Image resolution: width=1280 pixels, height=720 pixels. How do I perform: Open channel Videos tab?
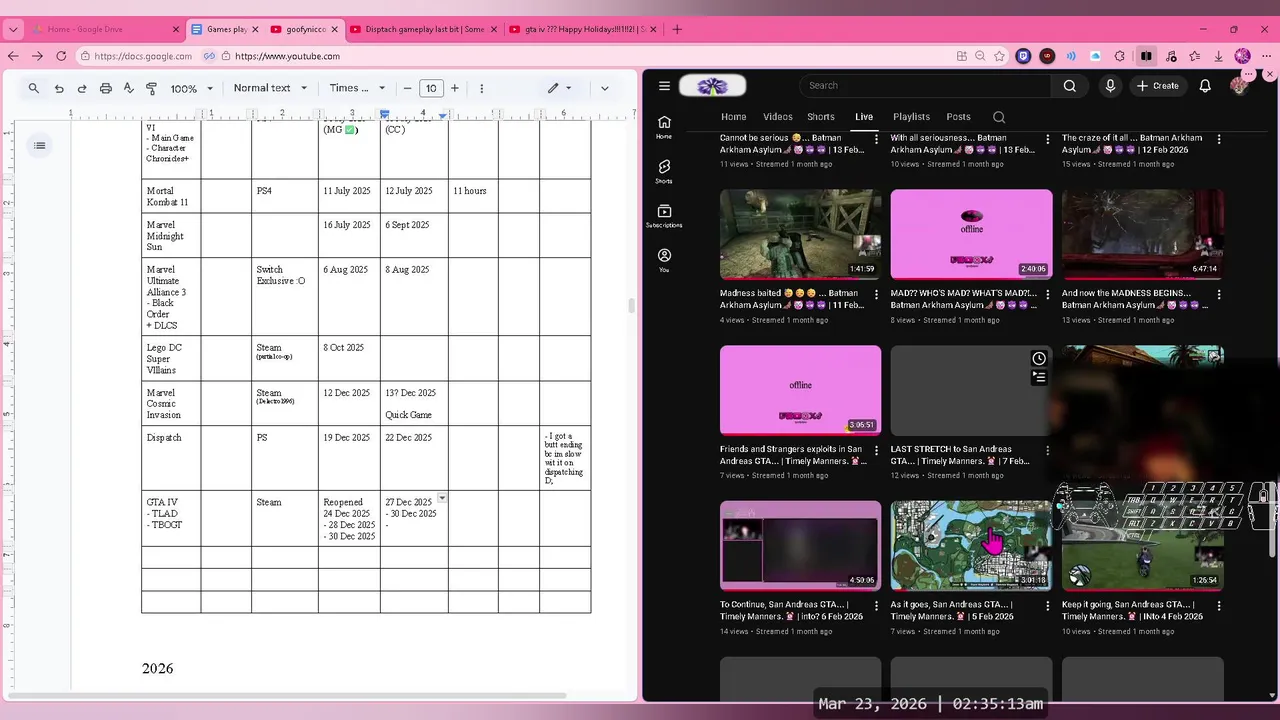pos(778,117)
